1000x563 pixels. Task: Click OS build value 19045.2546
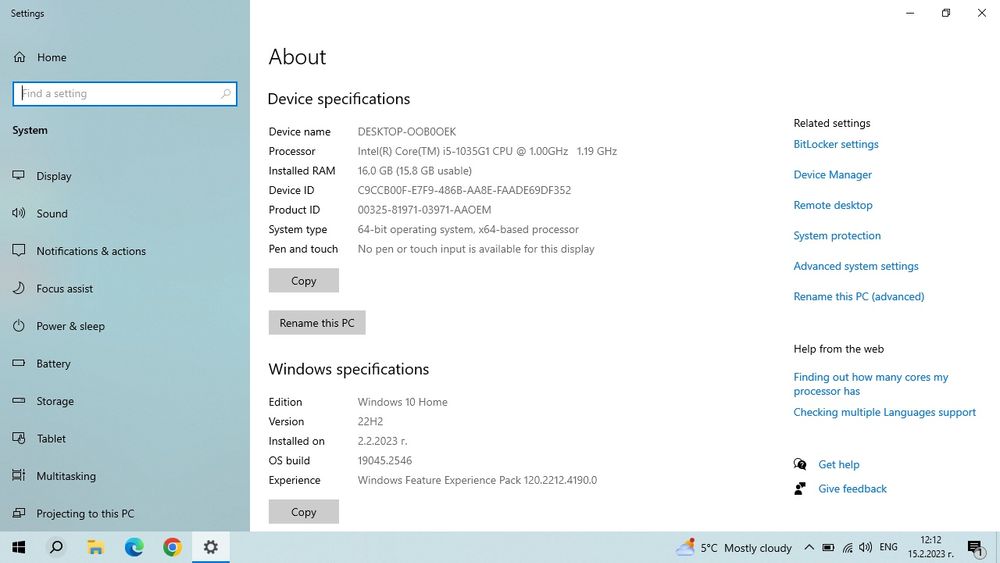(385, 460)
